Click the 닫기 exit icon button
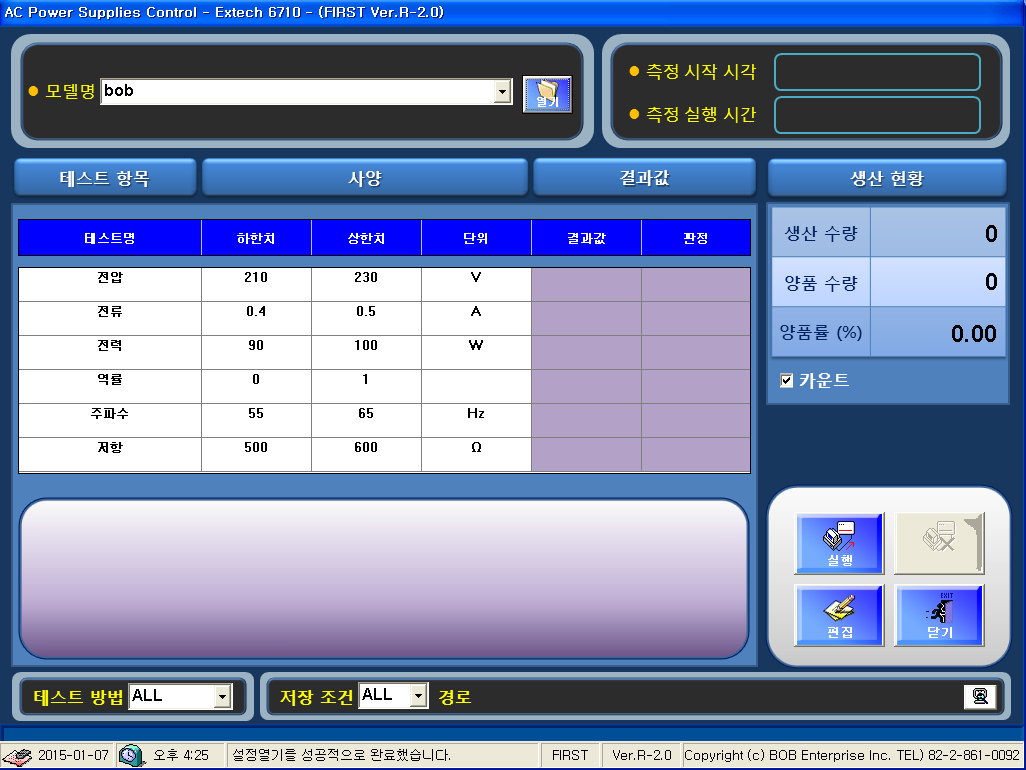 [939, 615]
